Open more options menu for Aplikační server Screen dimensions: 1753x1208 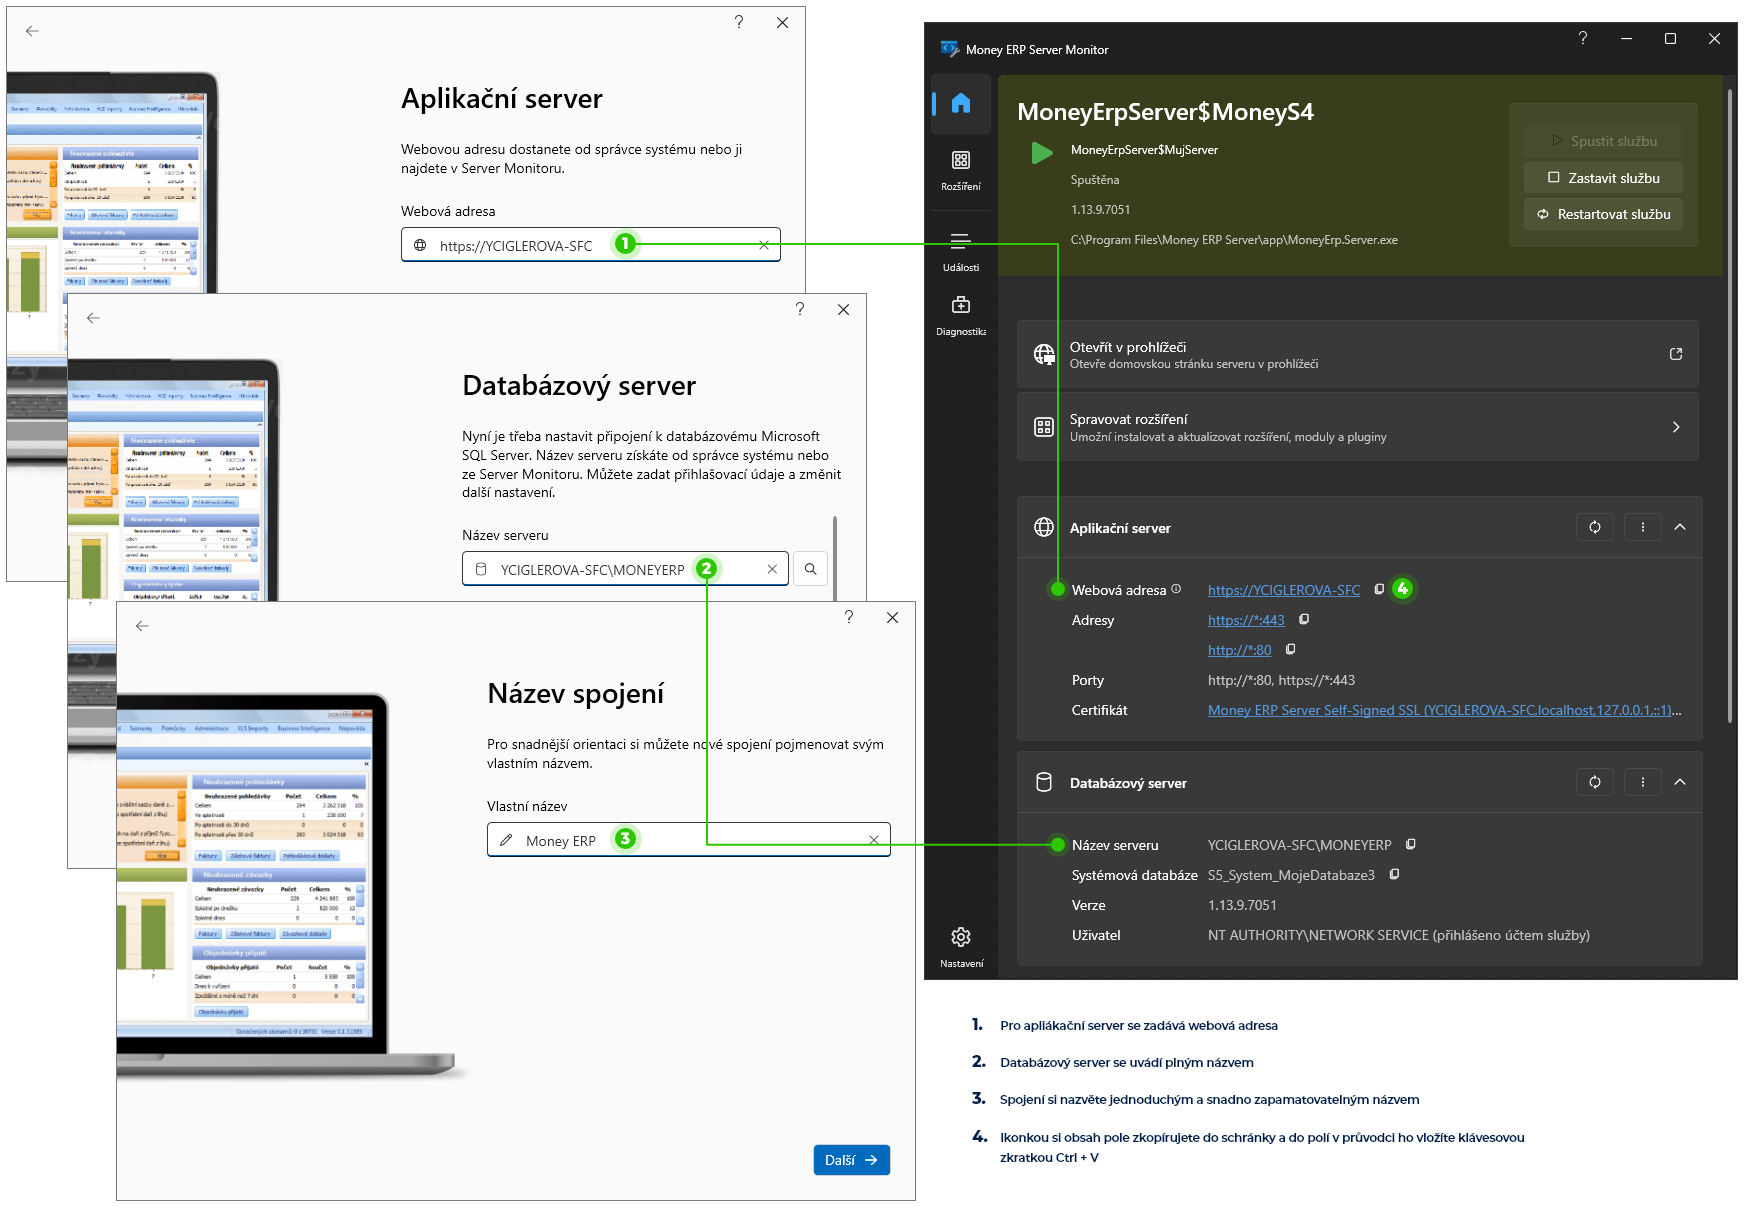pos(1642,527)
